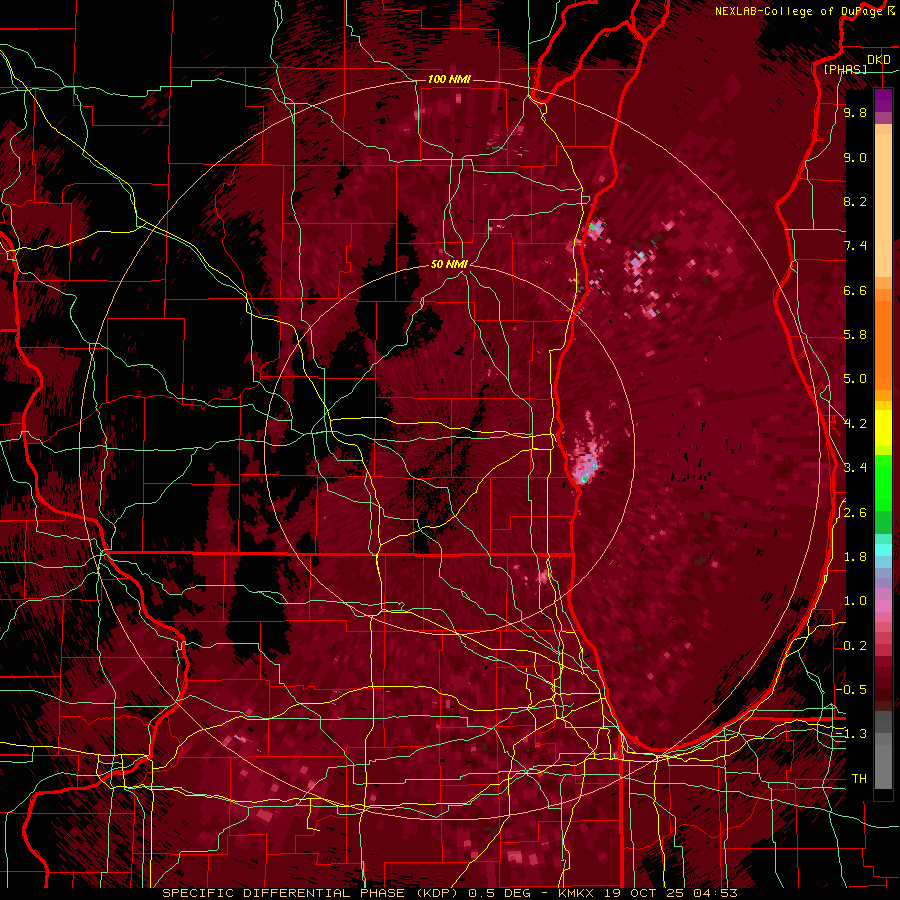Screen dimensions: 900x900
Task: Click the -1.3 value on the scale
Action: [852, 734]
